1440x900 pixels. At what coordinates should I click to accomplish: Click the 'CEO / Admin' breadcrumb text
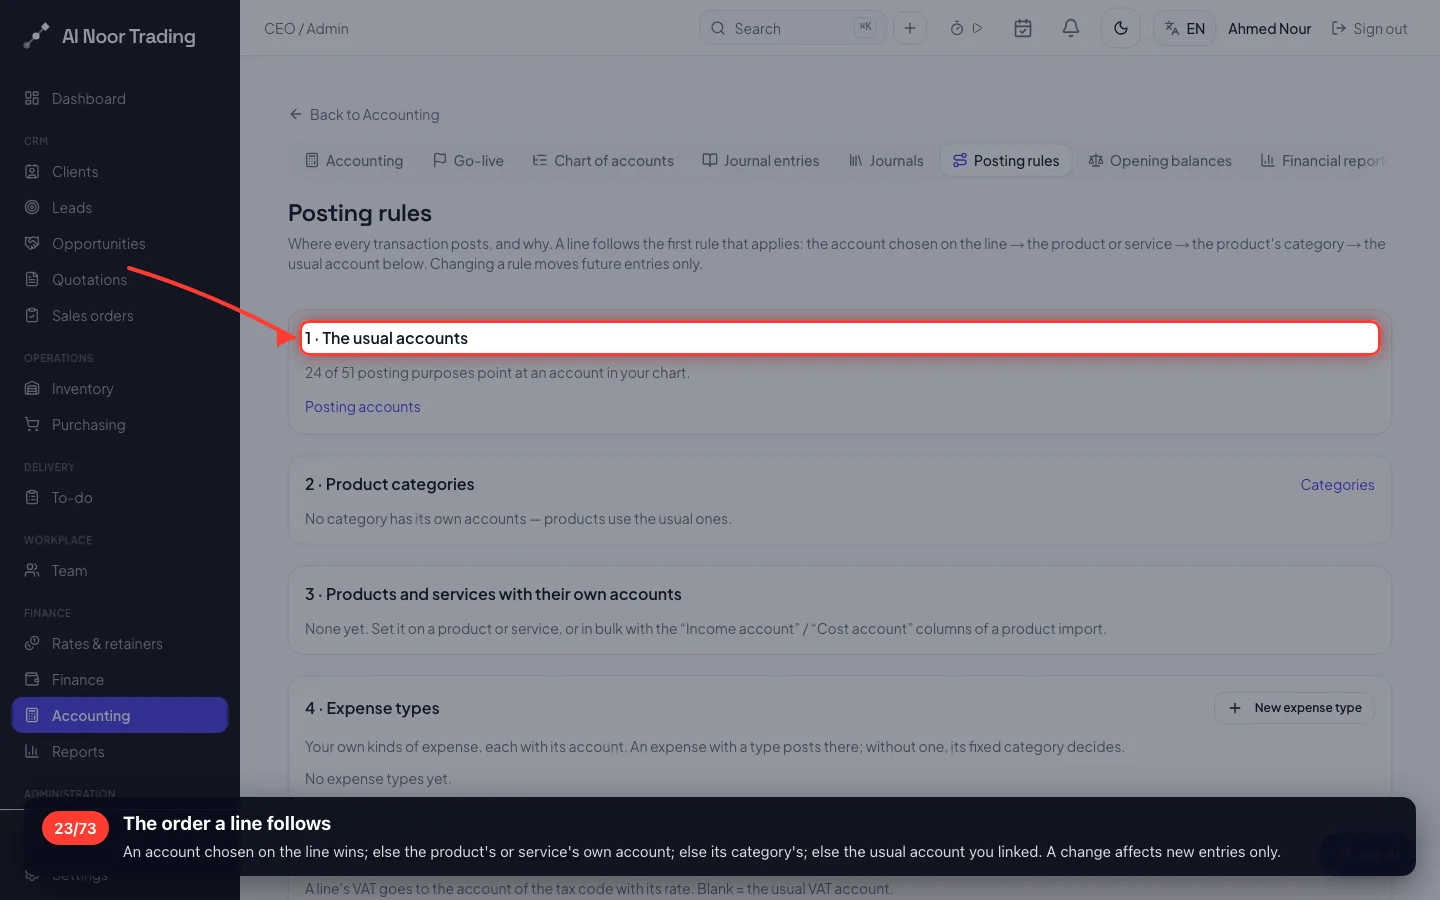(306, 29)
